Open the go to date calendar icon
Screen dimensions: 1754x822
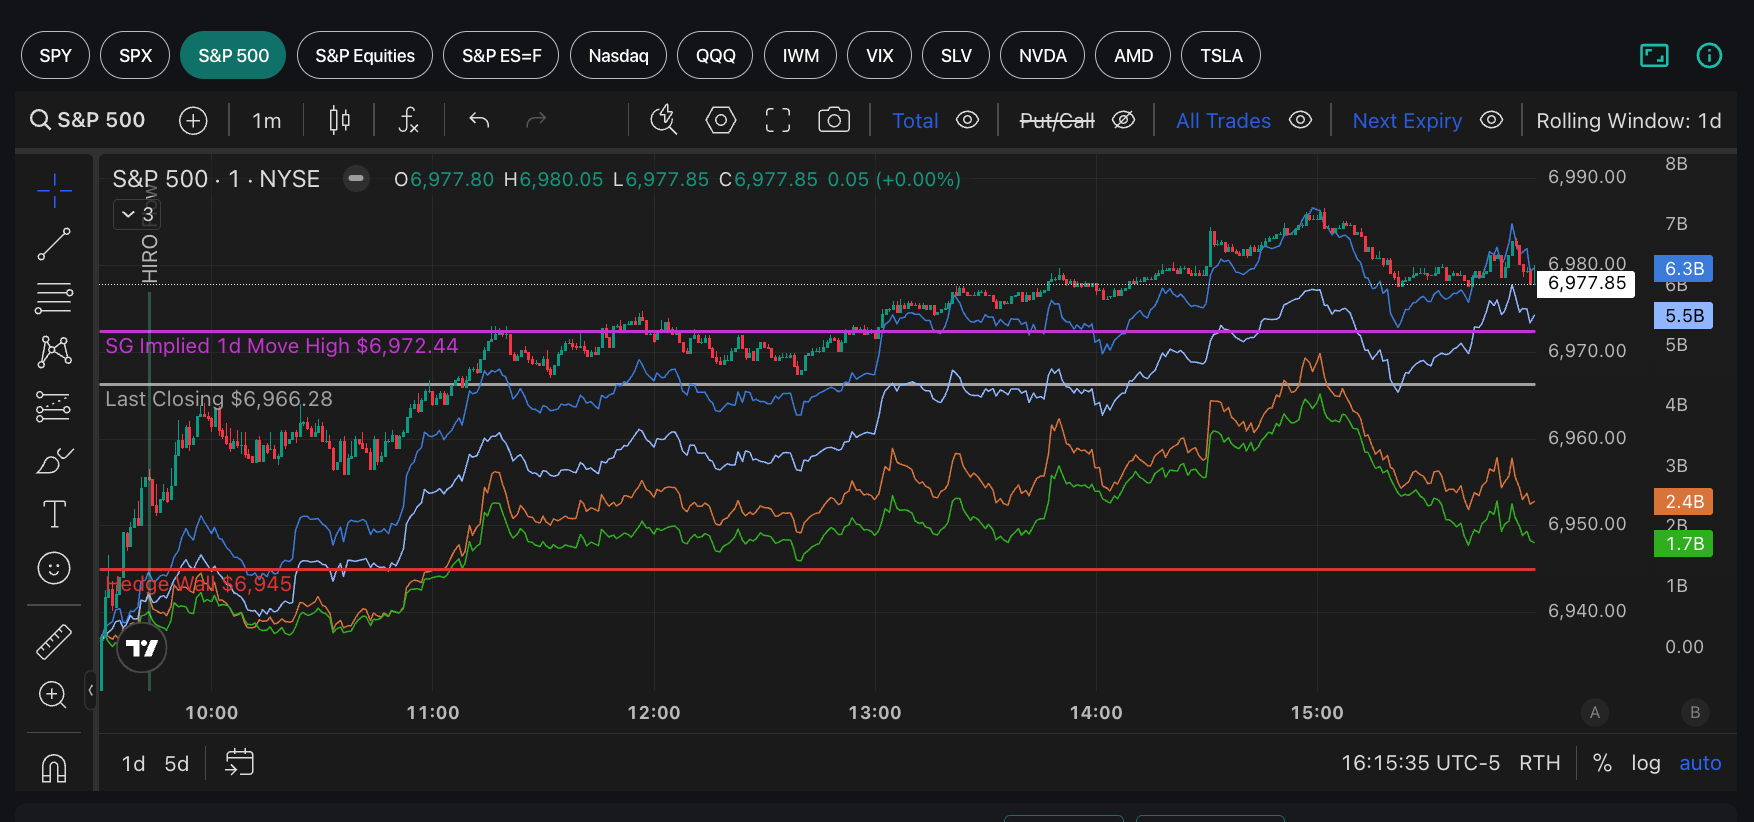(x=240, y=763)
